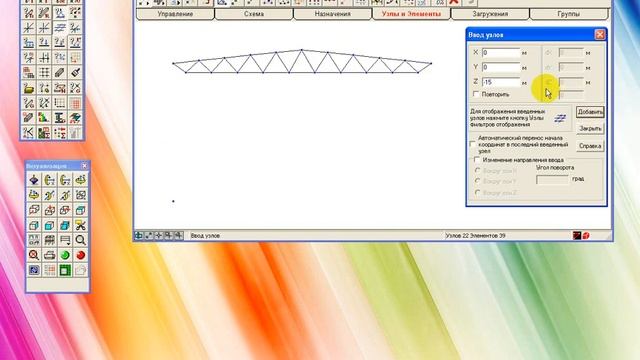Screen dimensions: 640x360
Task: Switch to the Схема tab
Action: coord(254,14)
